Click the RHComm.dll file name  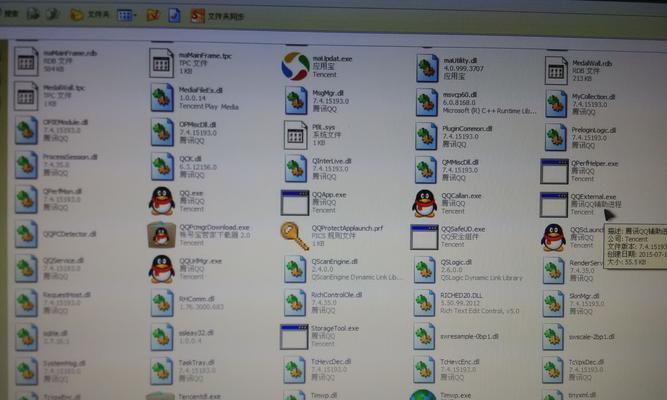tap(197, 299)
